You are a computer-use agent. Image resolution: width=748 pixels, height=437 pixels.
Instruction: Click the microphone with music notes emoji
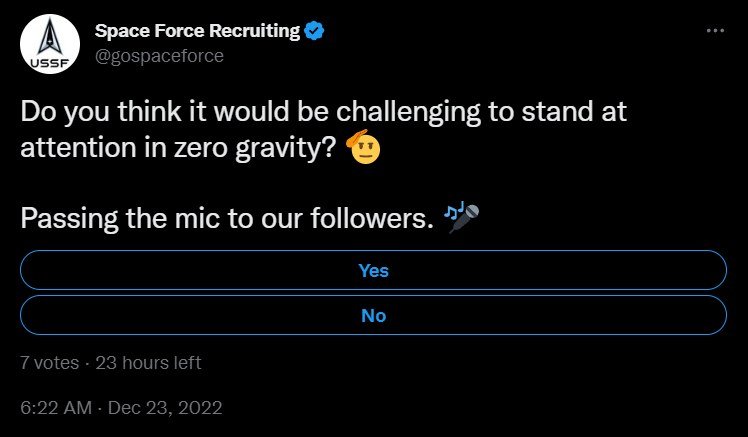[x=461, y=218]
